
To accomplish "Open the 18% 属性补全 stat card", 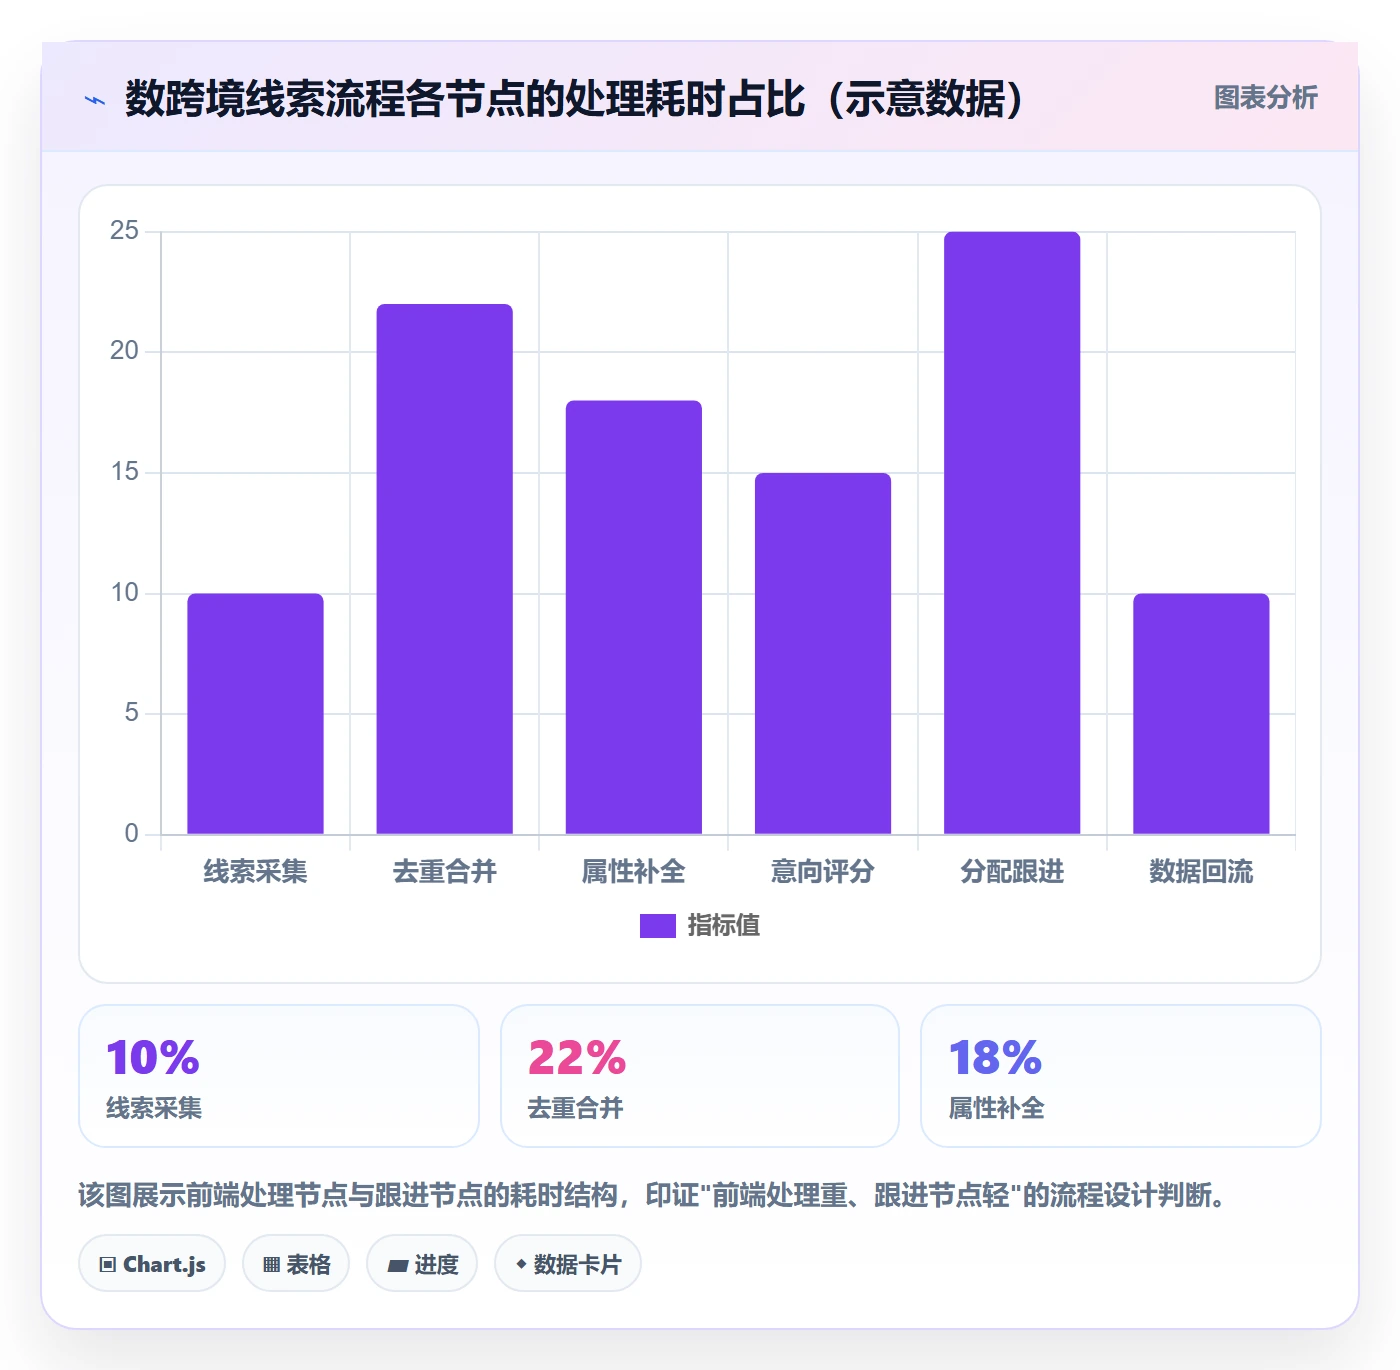I will pyautogui.click(x=1121, y=1076).
